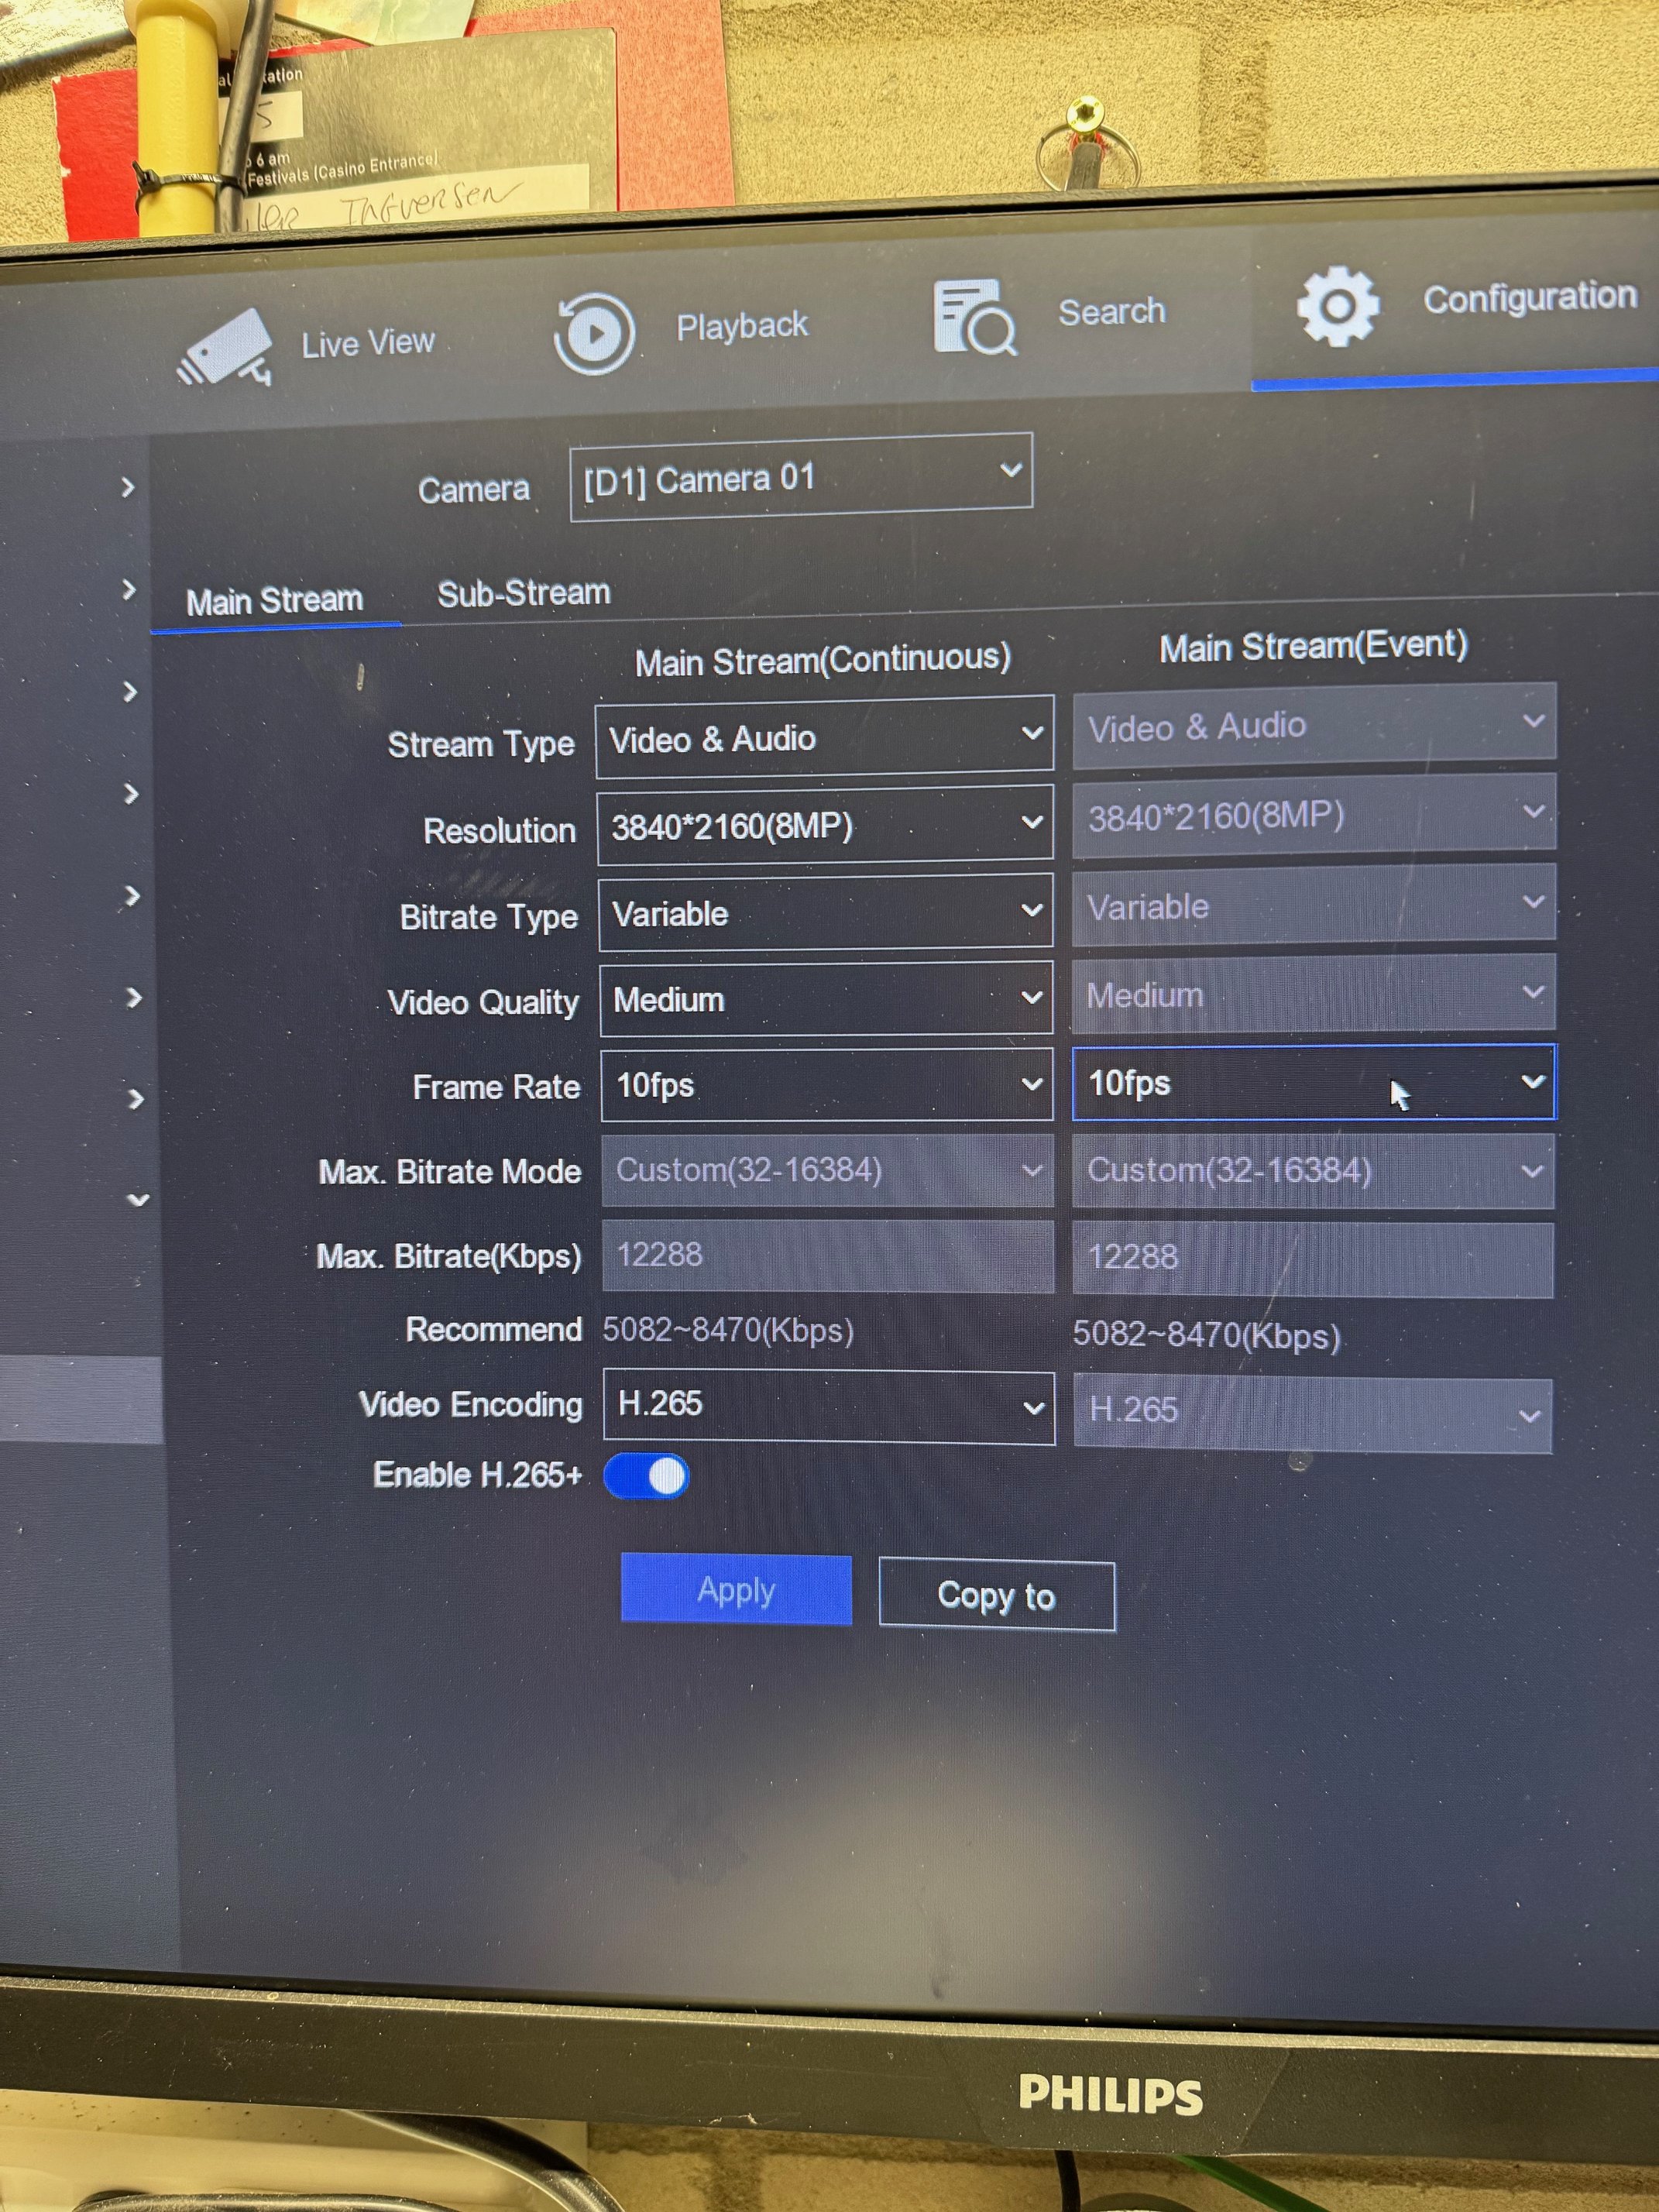Image resolution: width=1659 pixels, height=2212 pixels.
Task: Open Continuous Bitrate Type Variable dropdown
Action: click(x=824, y=912)
